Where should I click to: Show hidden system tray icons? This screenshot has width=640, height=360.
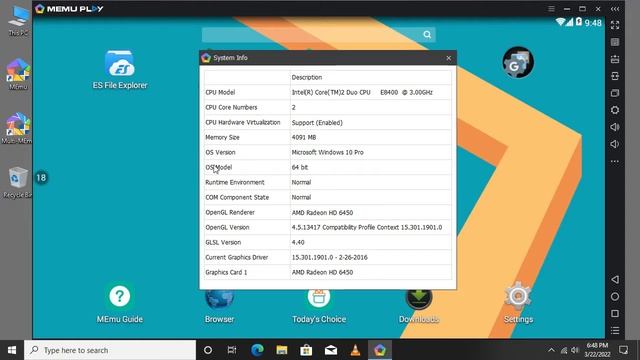pos(551,350)
